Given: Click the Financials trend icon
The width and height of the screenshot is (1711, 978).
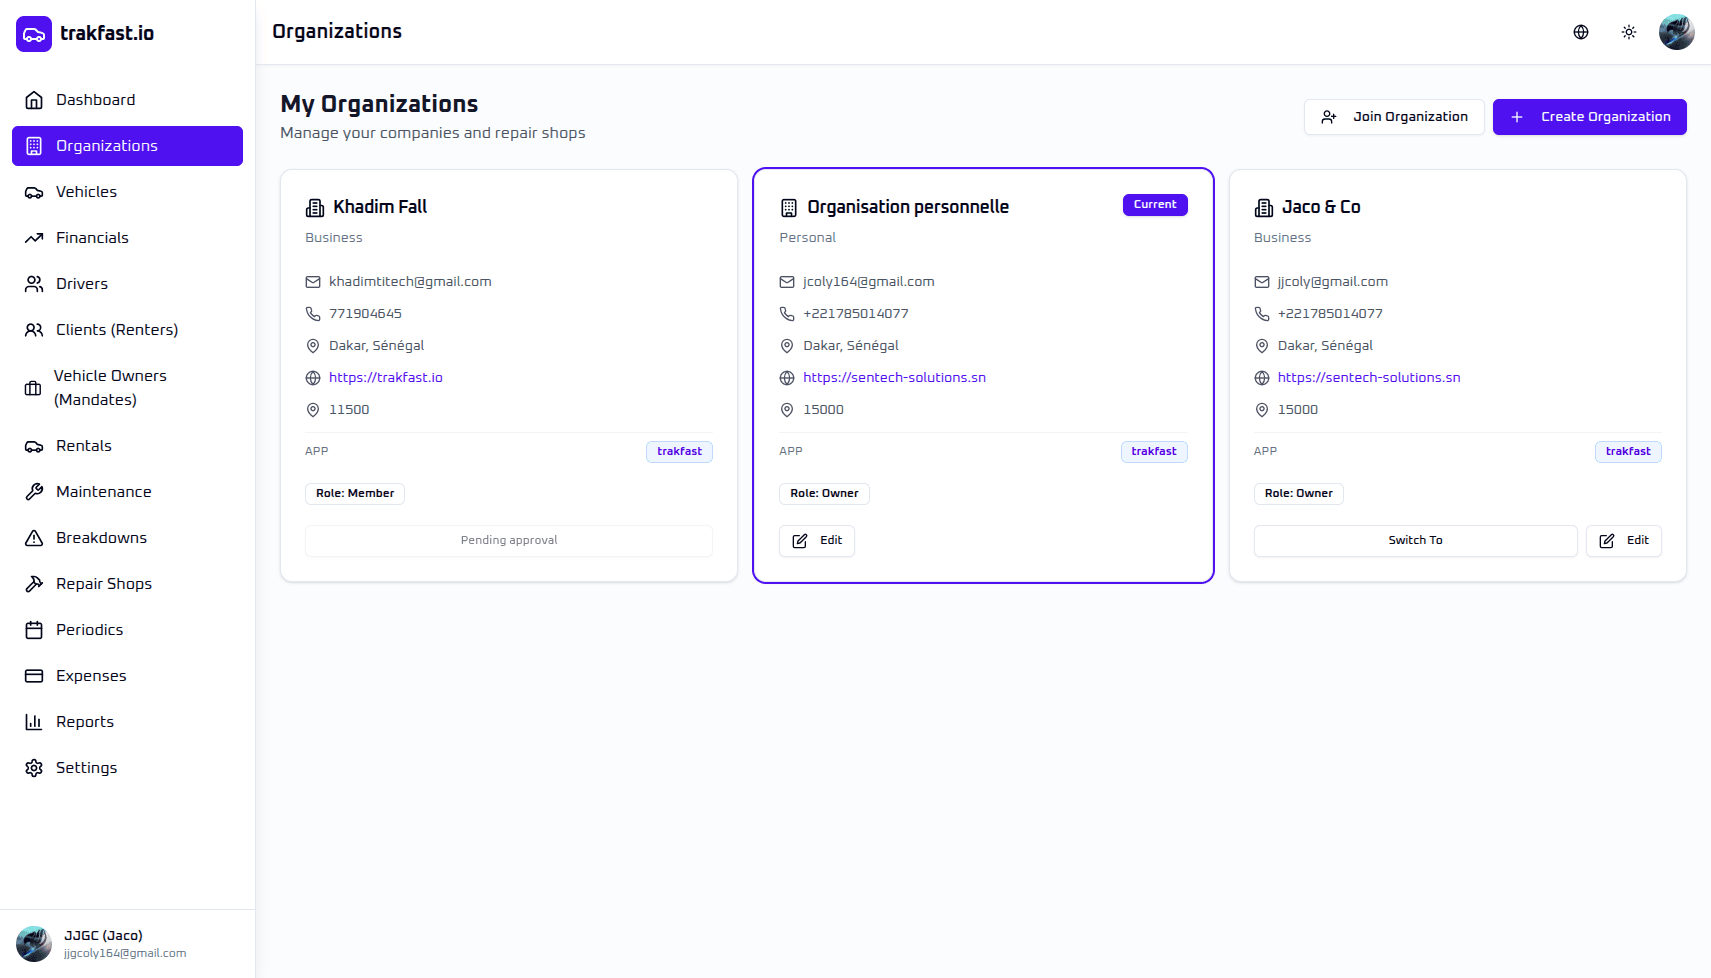Looking at the screenshot, I should (34, 238).
